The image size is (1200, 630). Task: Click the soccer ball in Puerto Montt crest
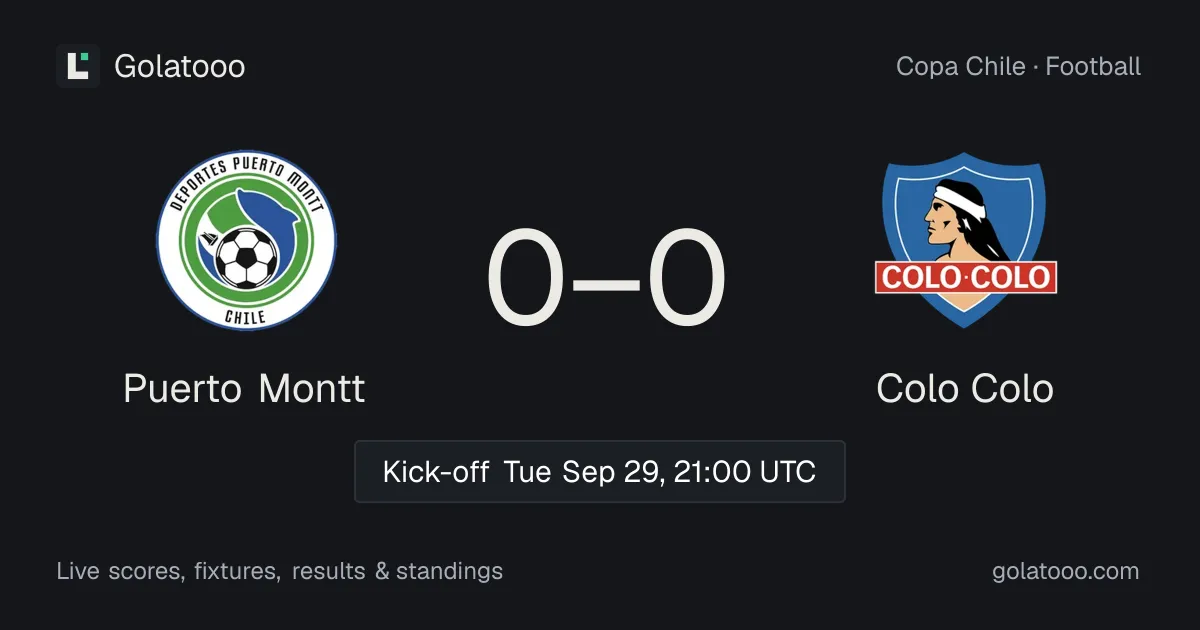pos(246,259)
